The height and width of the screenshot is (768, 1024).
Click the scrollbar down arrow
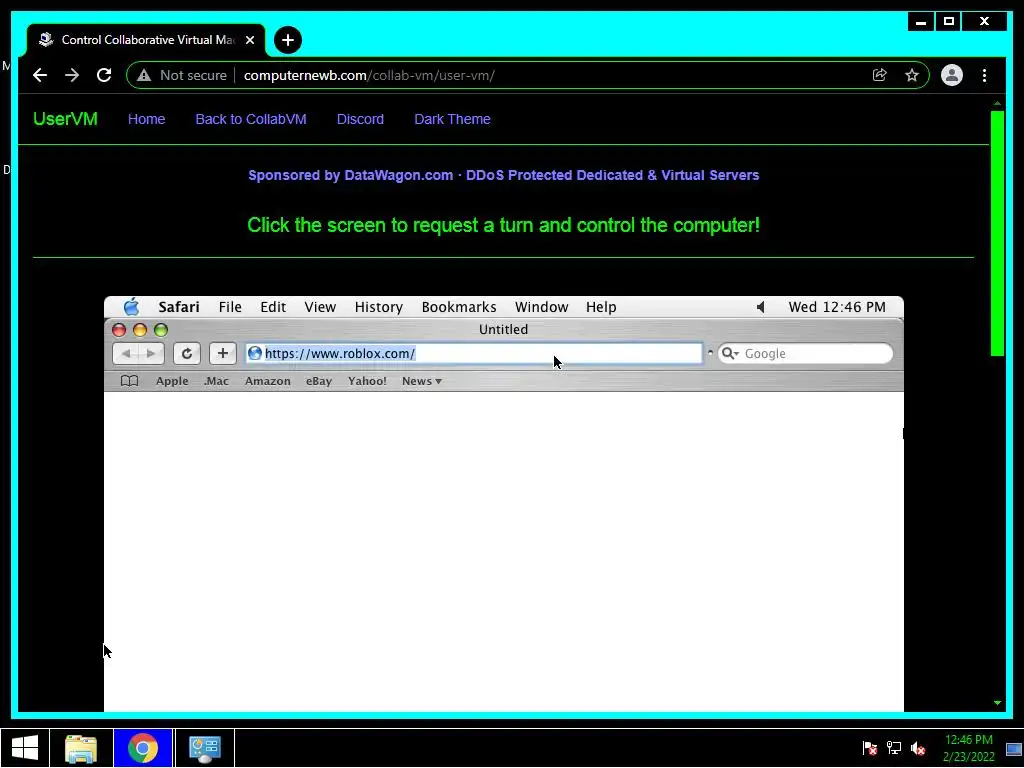(x=997, y=703)
